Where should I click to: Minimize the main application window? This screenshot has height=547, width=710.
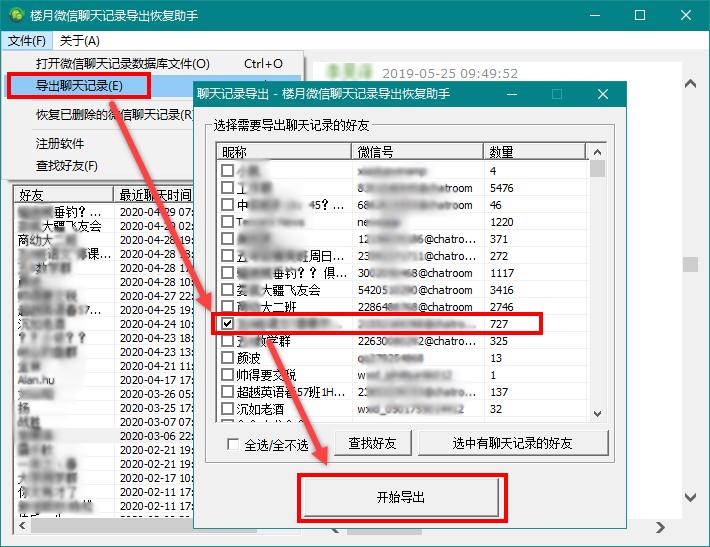tap(595, 15)
